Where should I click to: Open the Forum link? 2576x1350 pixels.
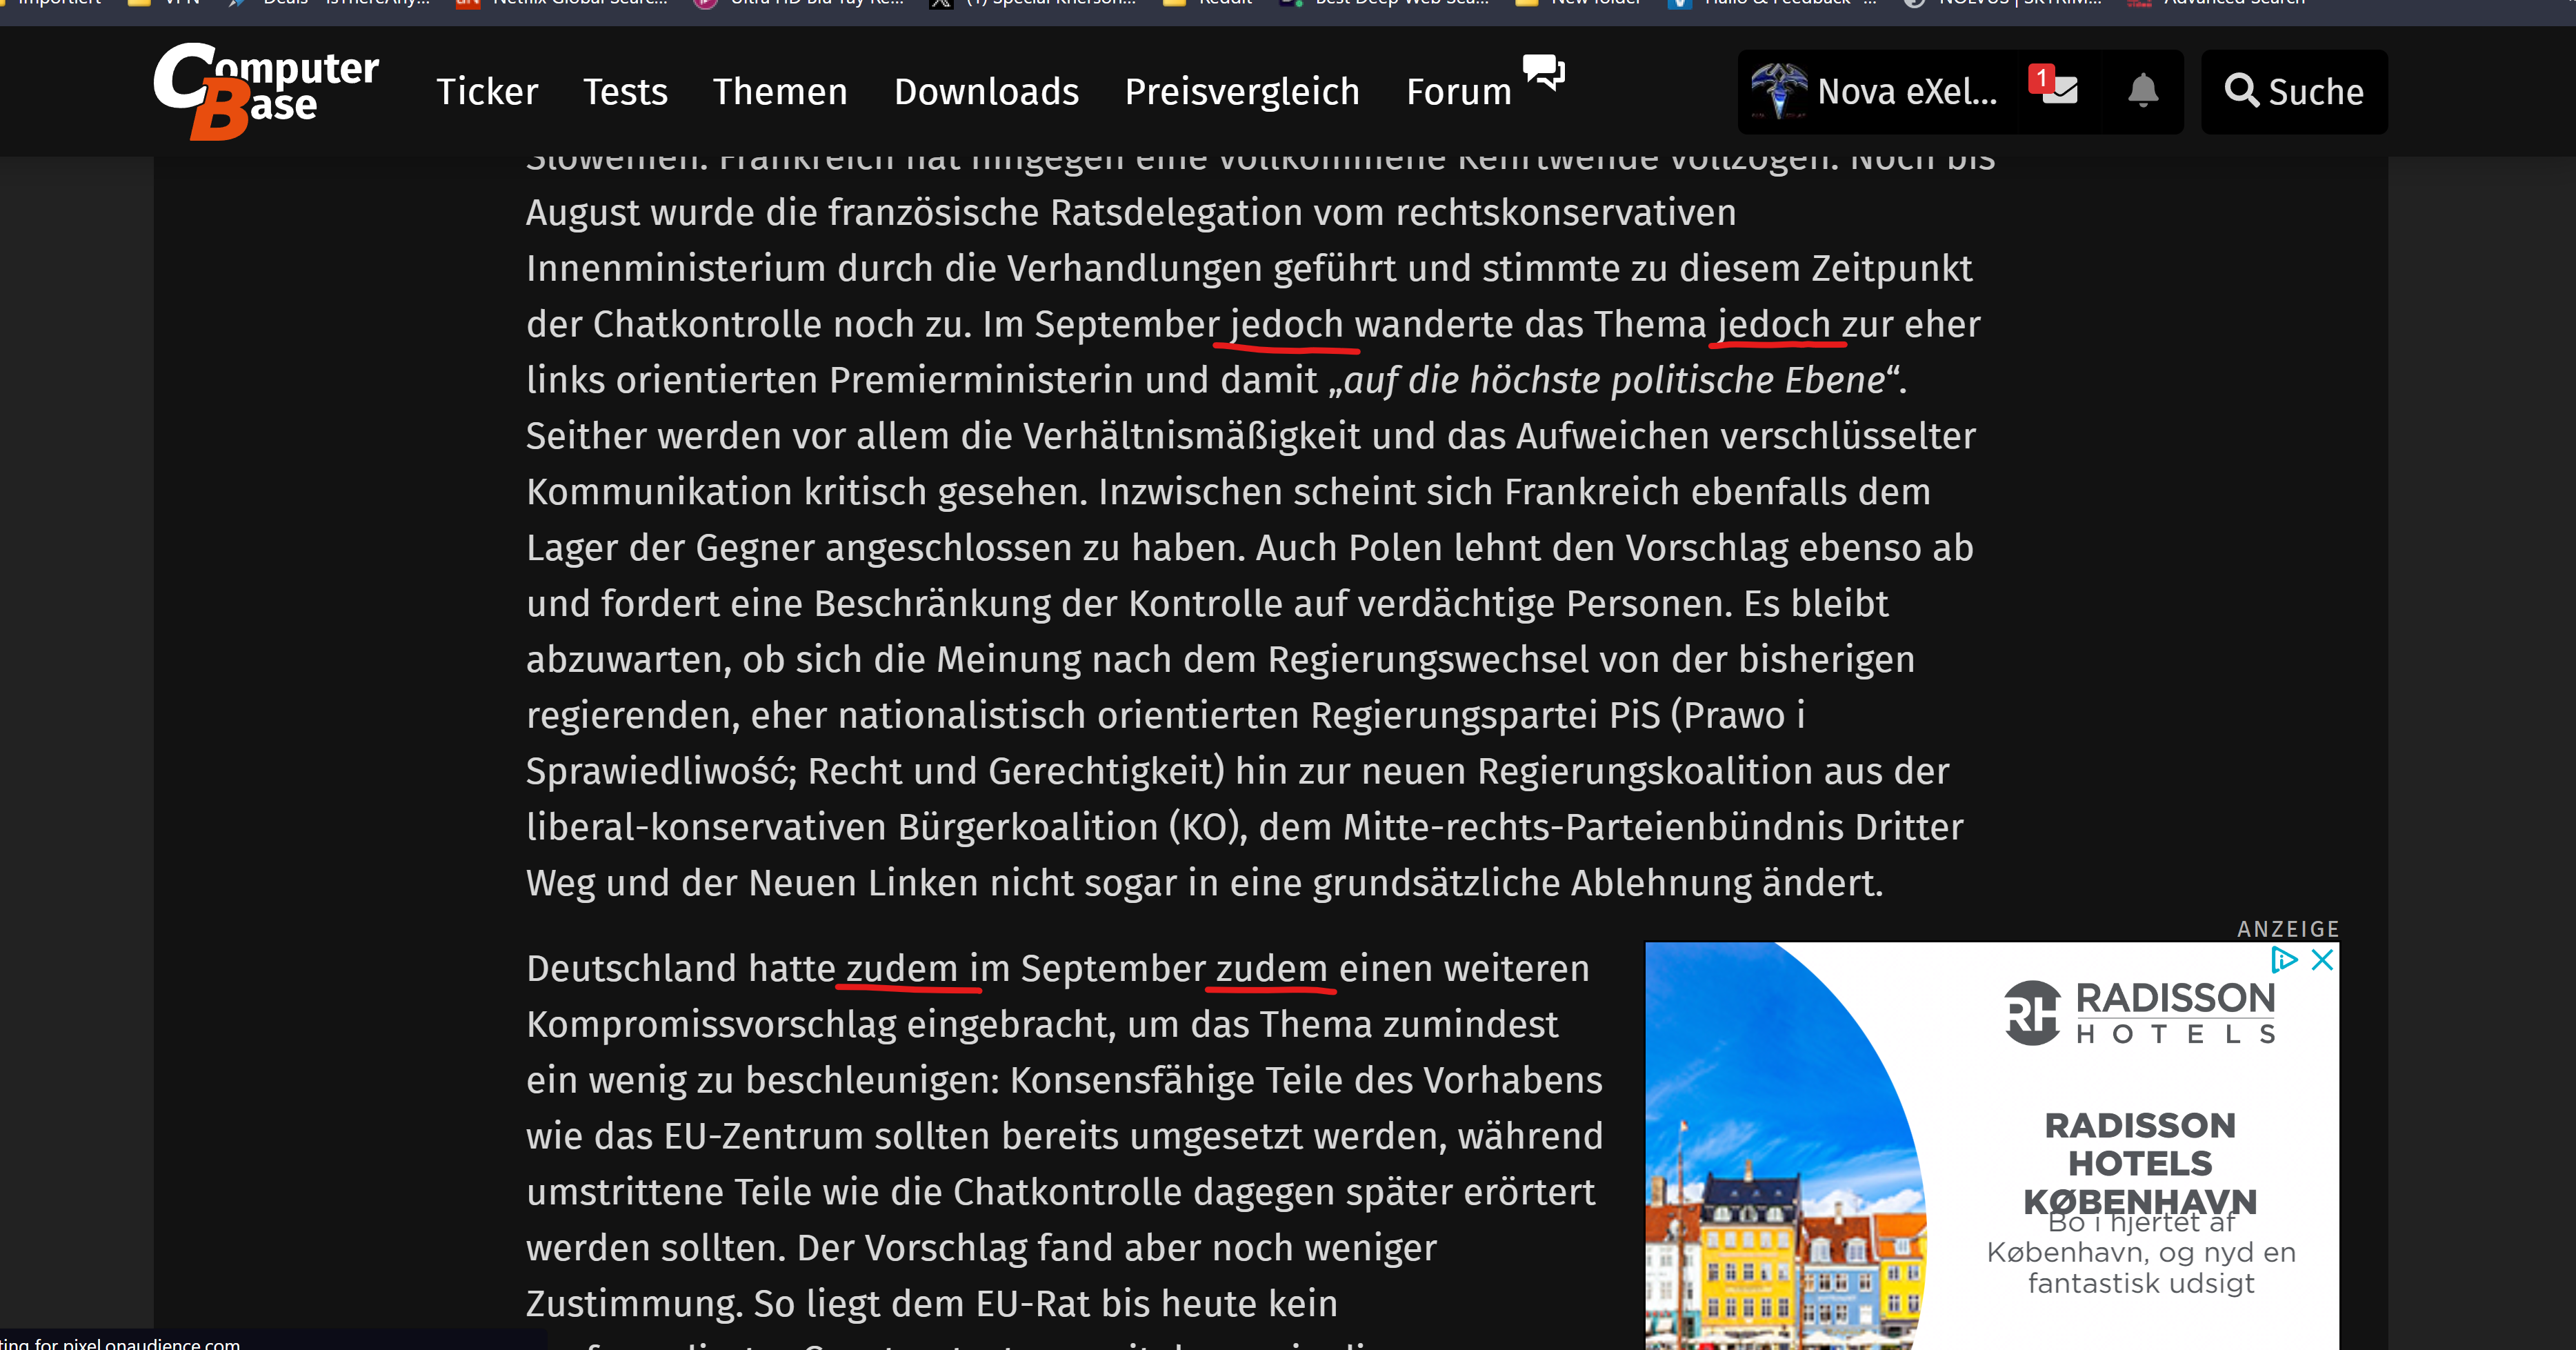pos(1458,92)
